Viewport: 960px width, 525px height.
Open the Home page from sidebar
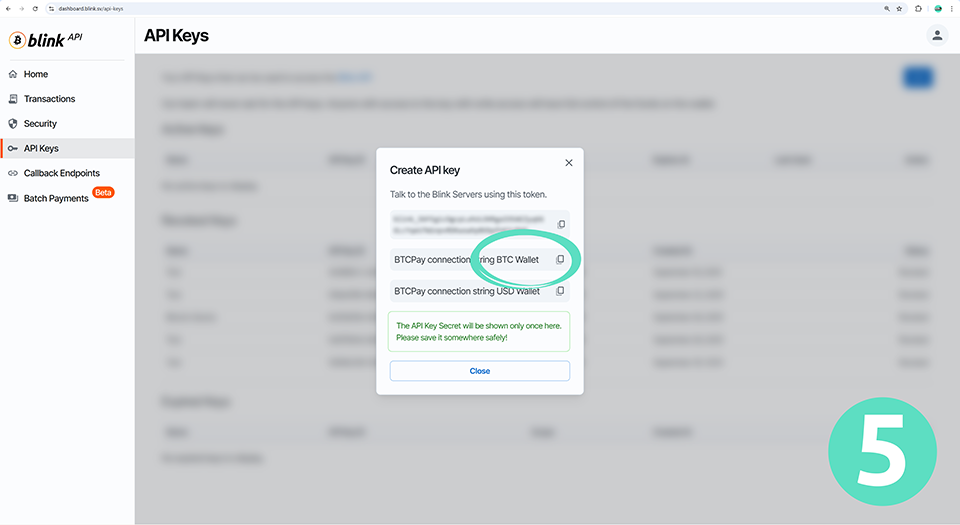click(36, 74)
